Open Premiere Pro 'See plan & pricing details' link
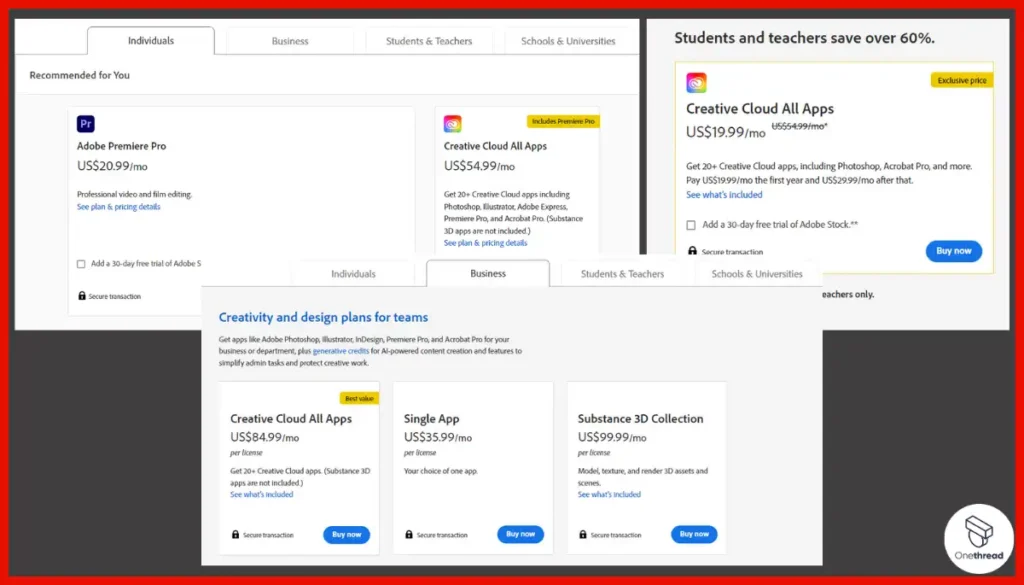Screen dimensions: 1024x585 tap(119, 206)
